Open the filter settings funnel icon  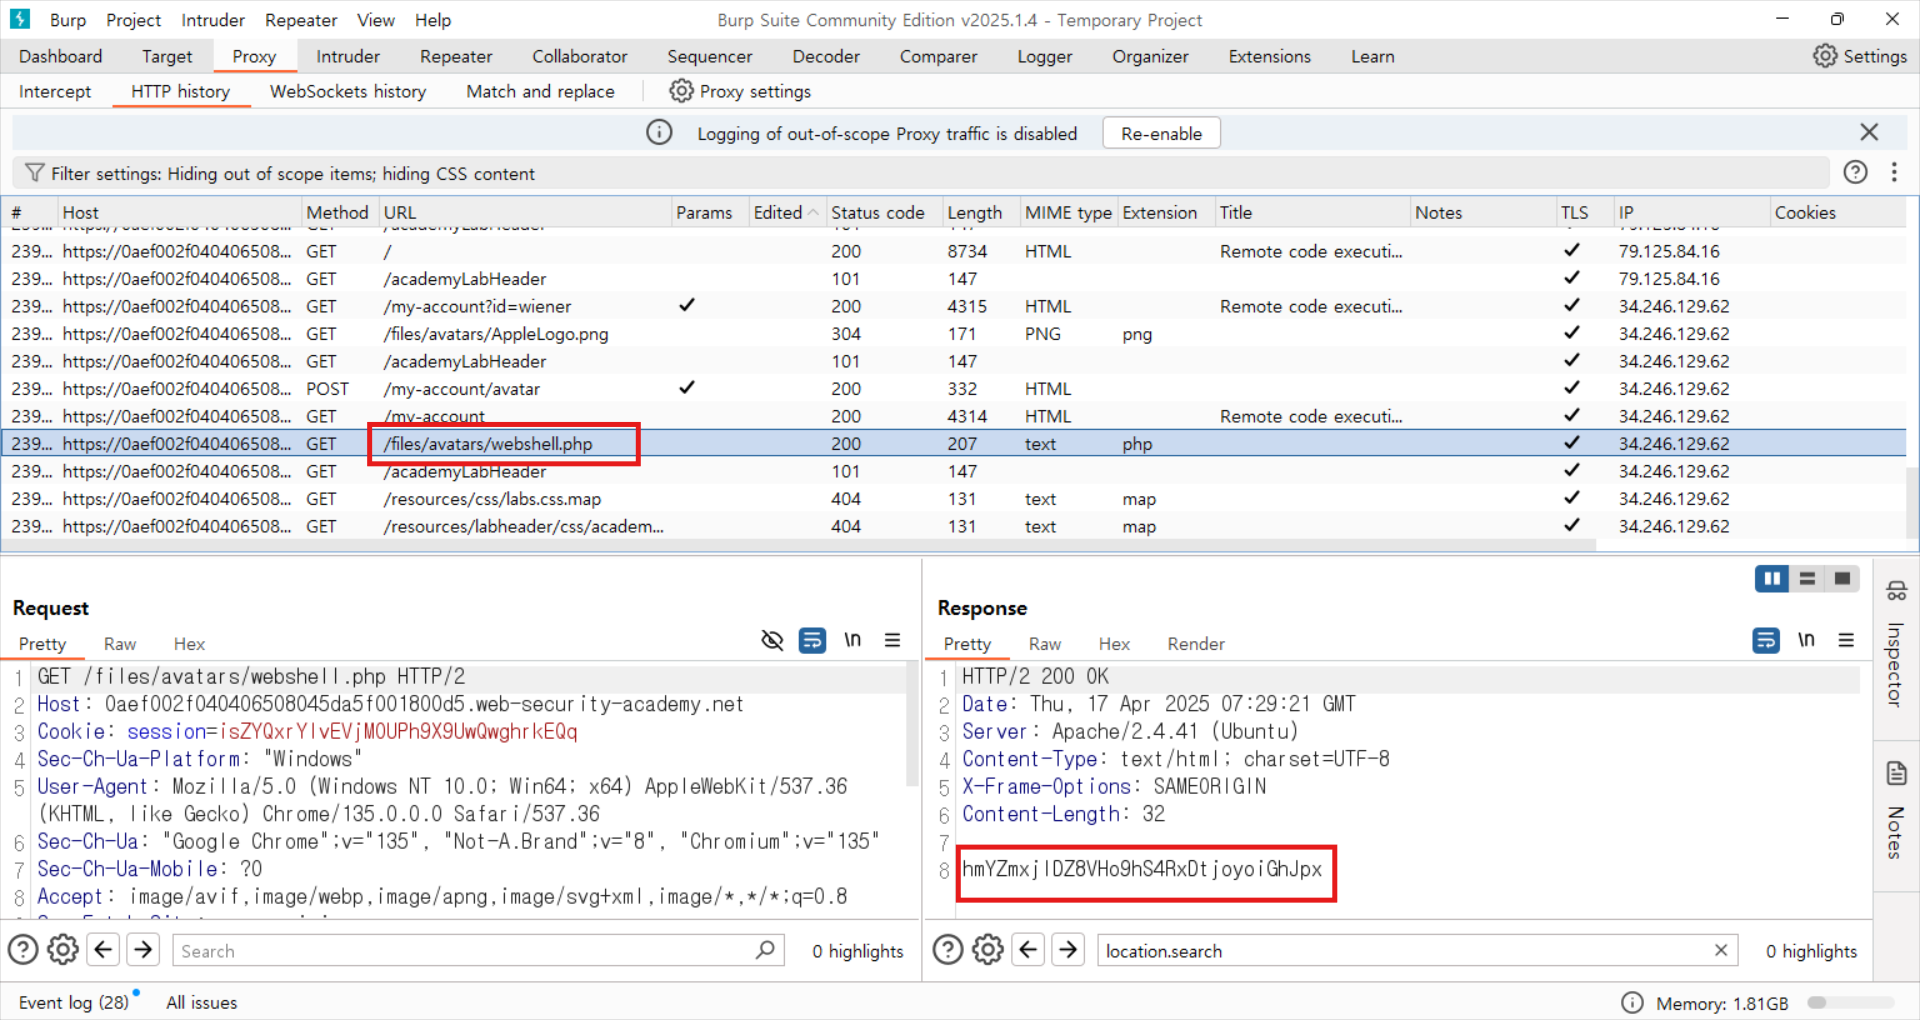[x=34, y=173]
